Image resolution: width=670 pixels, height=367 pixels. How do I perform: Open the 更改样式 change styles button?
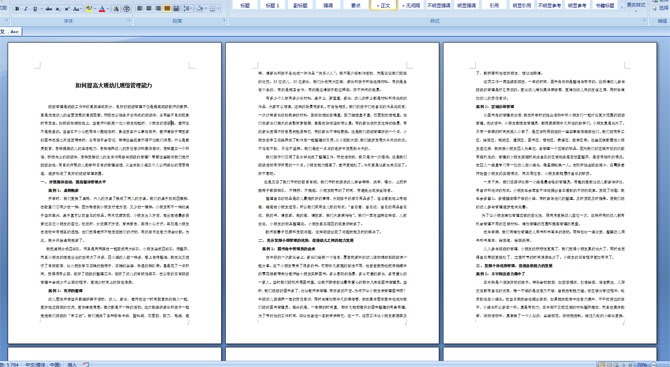click(635, 5)
